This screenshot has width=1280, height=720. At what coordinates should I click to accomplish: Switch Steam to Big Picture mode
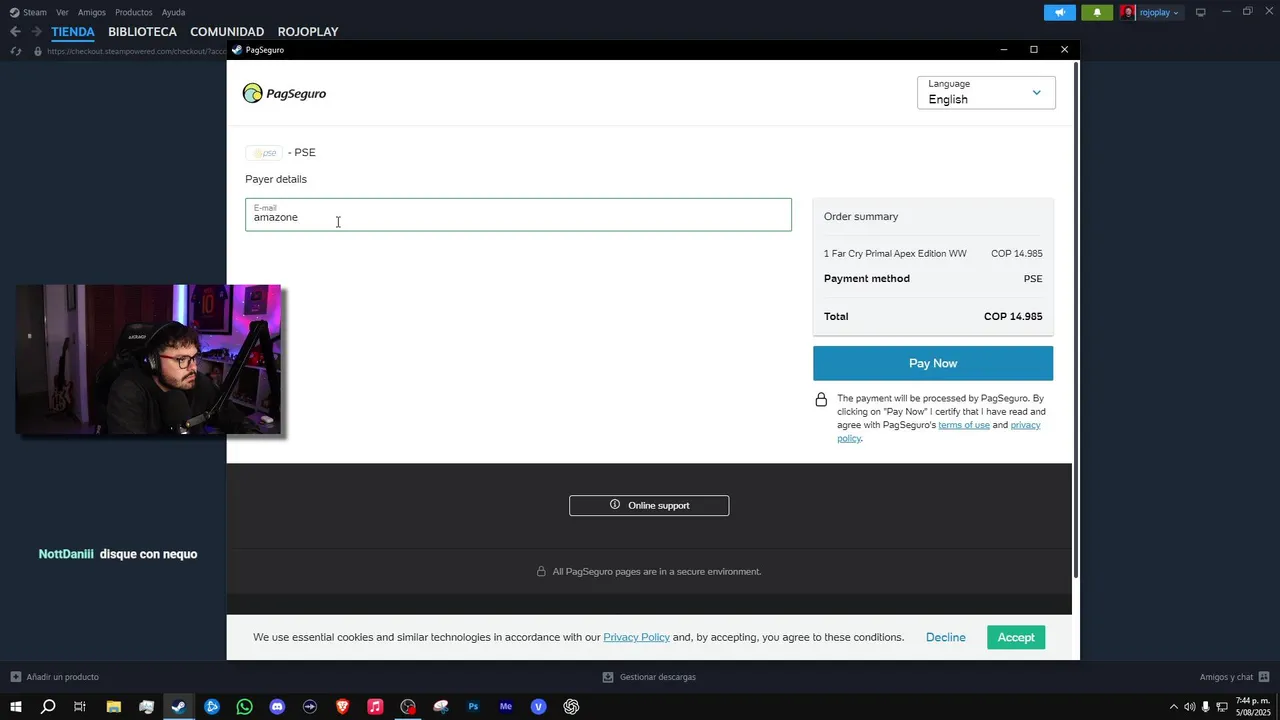click(x=1201, y=12)
